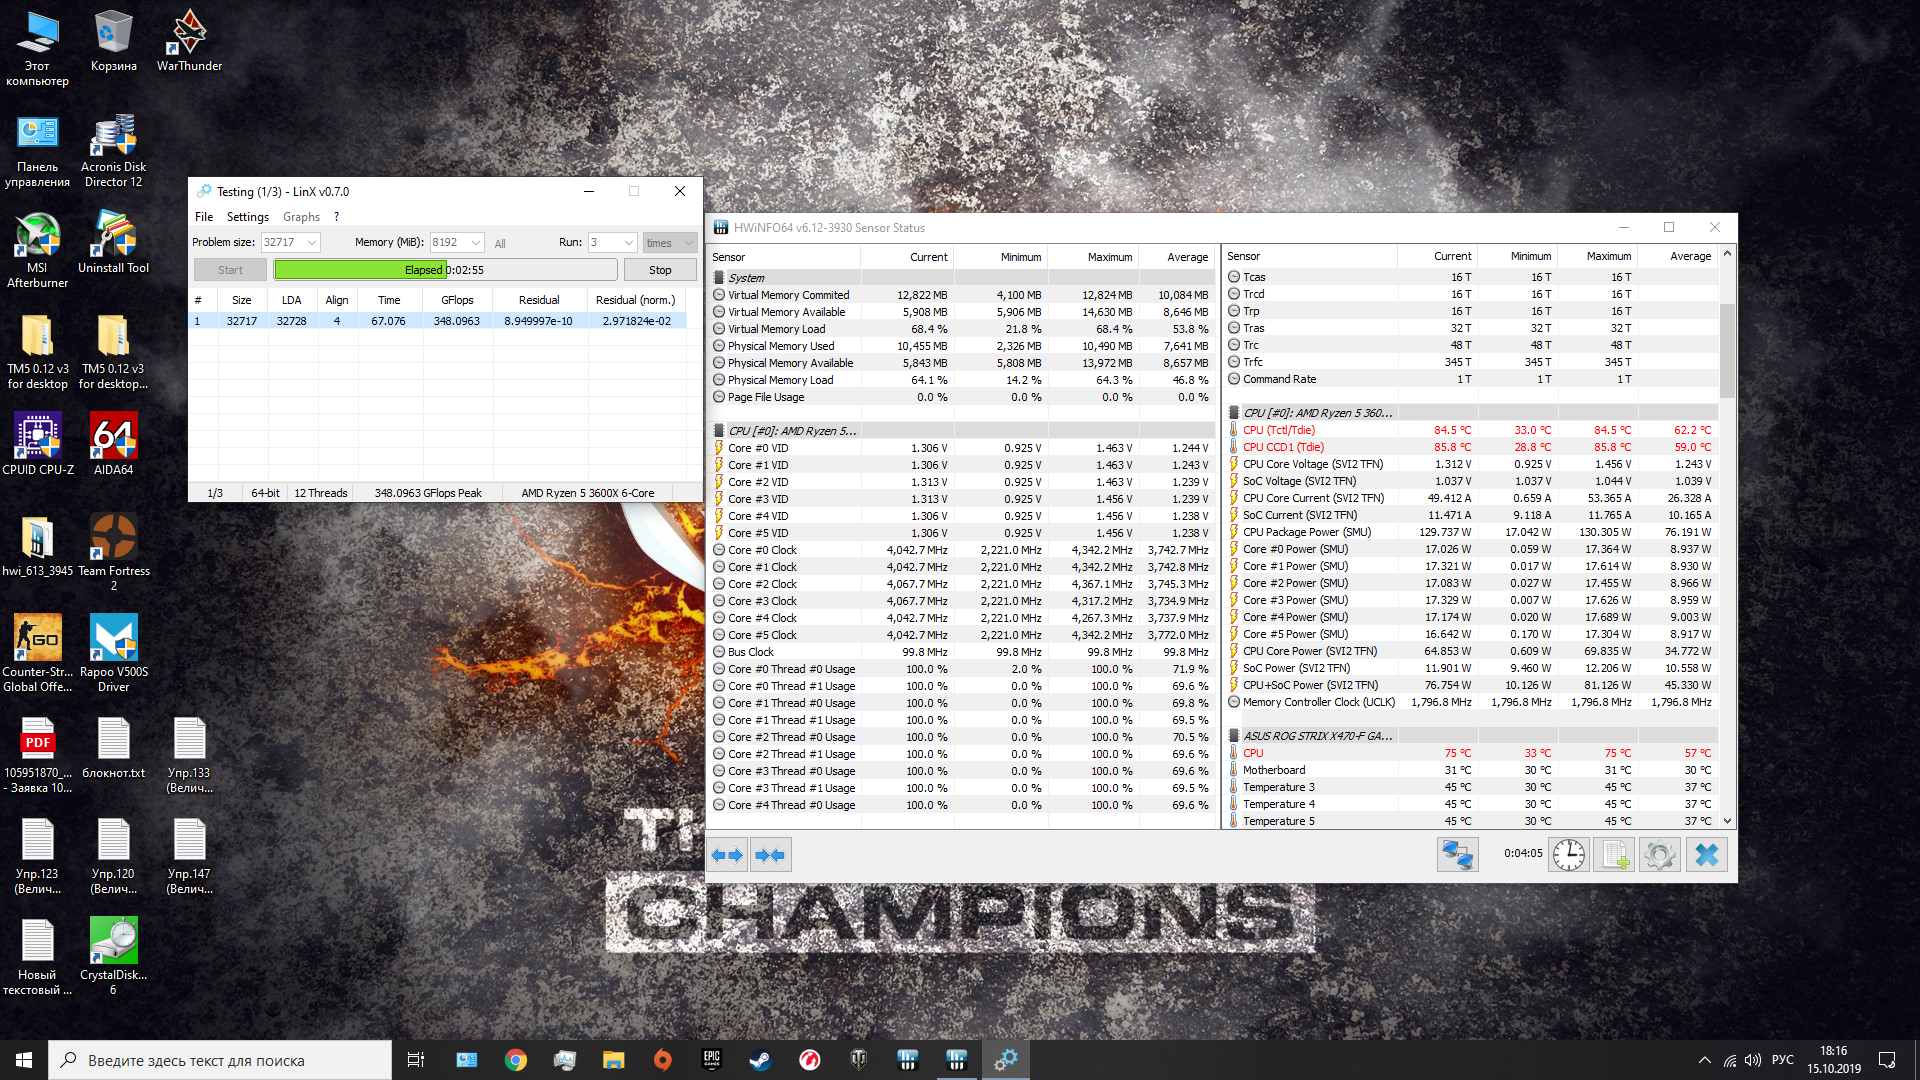Click the expand columns arrows icon
This screenshot has height=1080, width=1920.
coord(727,855)
